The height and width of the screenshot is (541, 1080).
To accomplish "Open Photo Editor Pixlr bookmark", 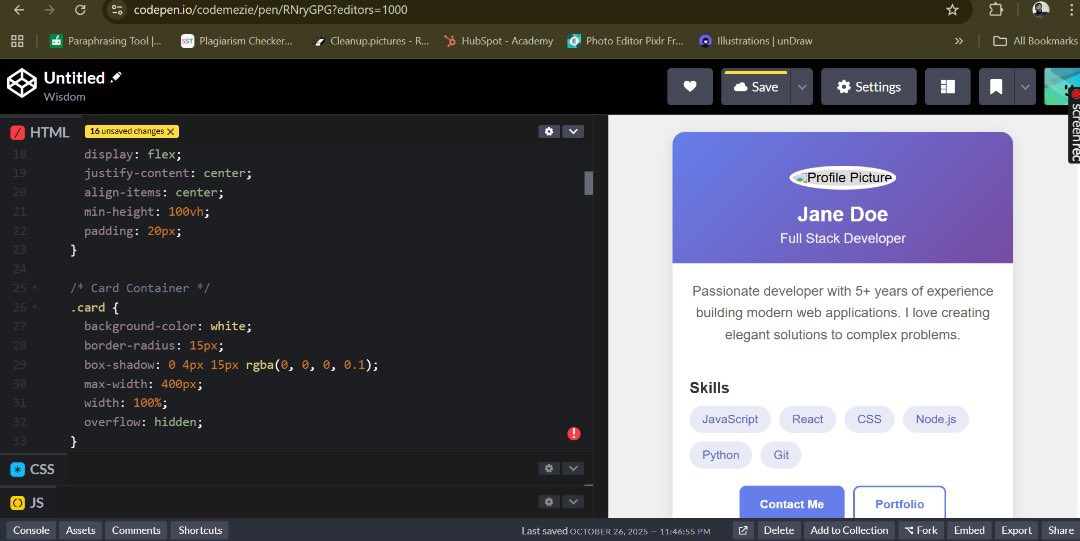I will pos(625,41).
